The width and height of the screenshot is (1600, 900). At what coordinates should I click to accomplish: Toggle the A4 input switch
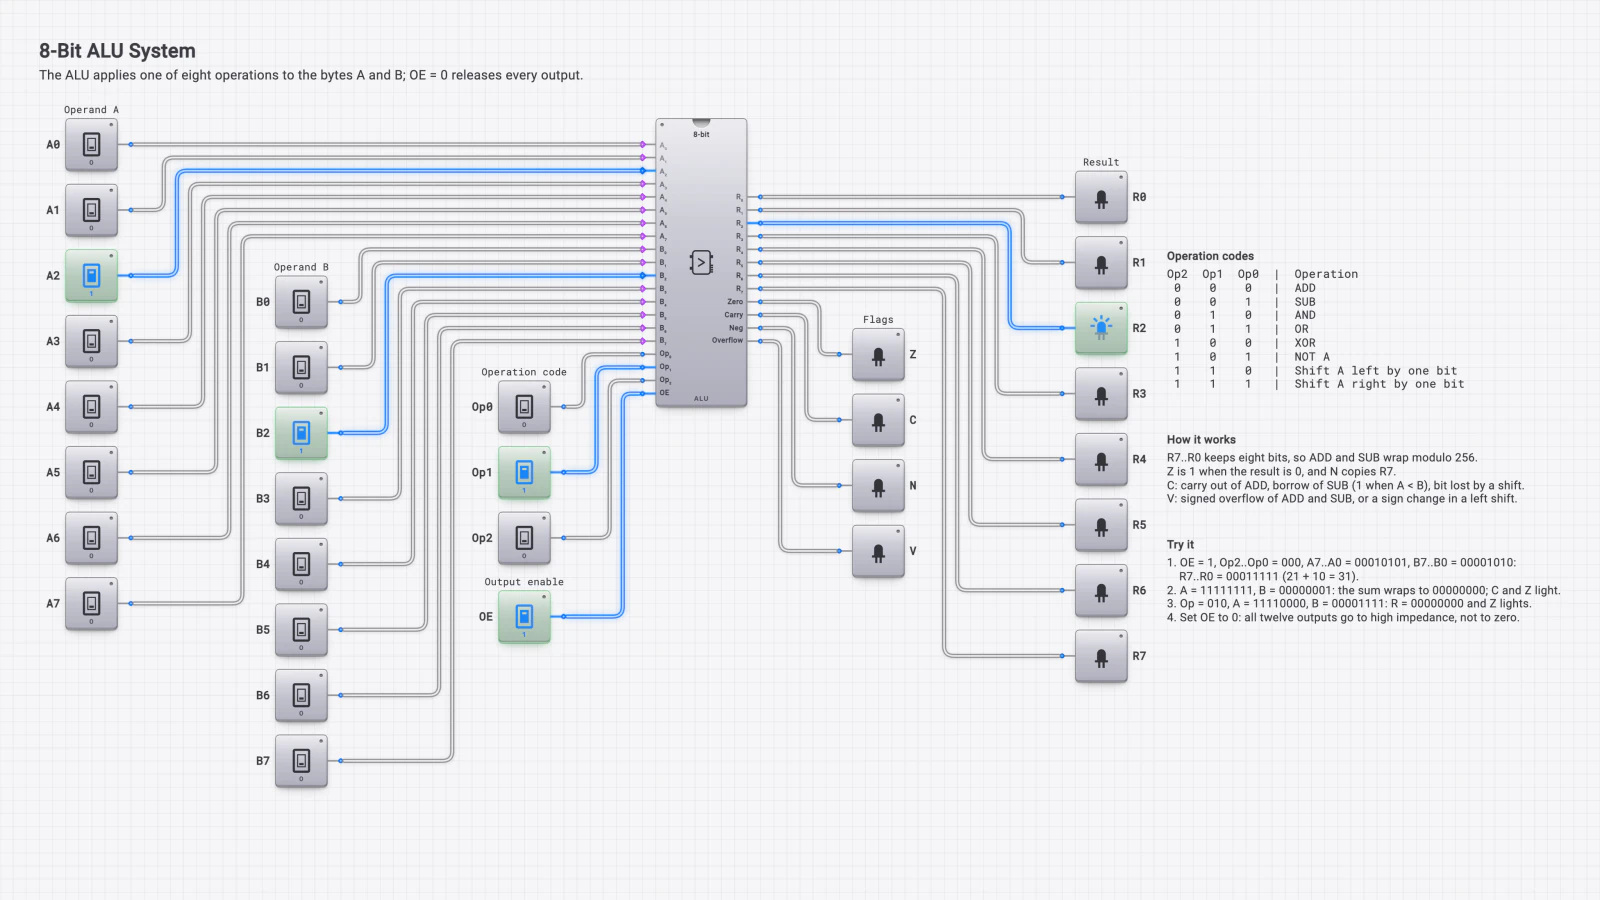[x=91, y=407]
